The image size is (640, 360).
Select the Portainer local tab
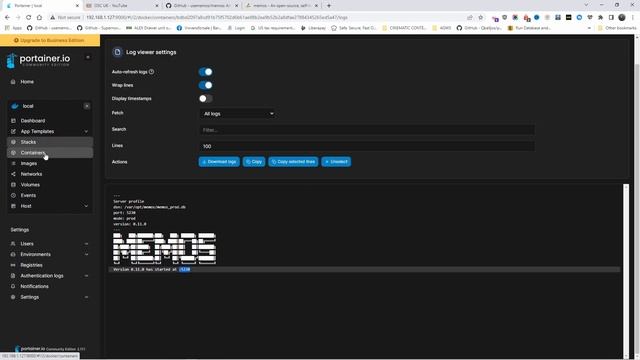41,6
